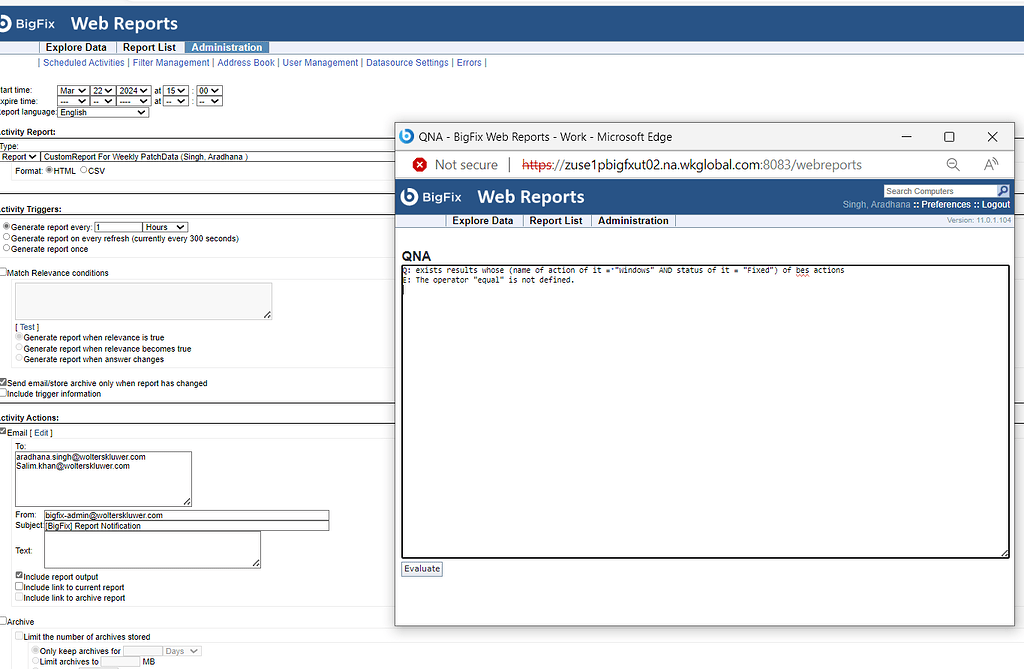The height and width of the screenshot is (669, 1024).
Task: Switch to the Report List tab
Action: coord(149,46)
